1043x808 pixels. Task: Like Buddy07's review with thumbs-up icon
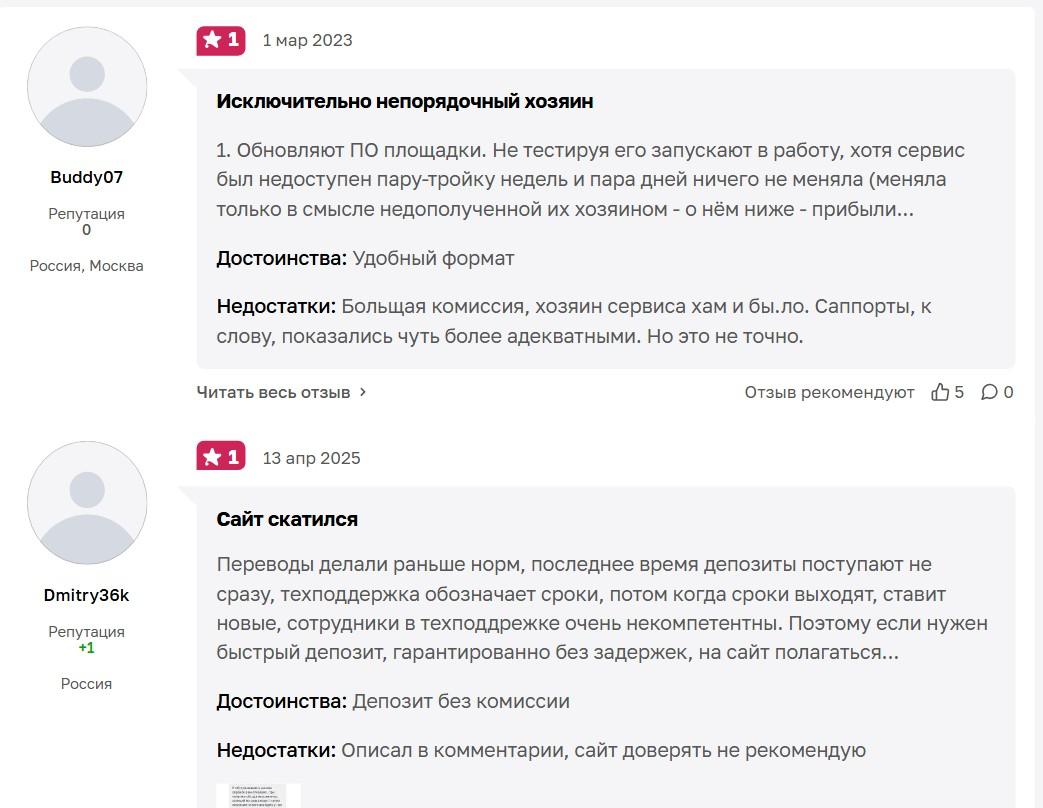[940, 392]
